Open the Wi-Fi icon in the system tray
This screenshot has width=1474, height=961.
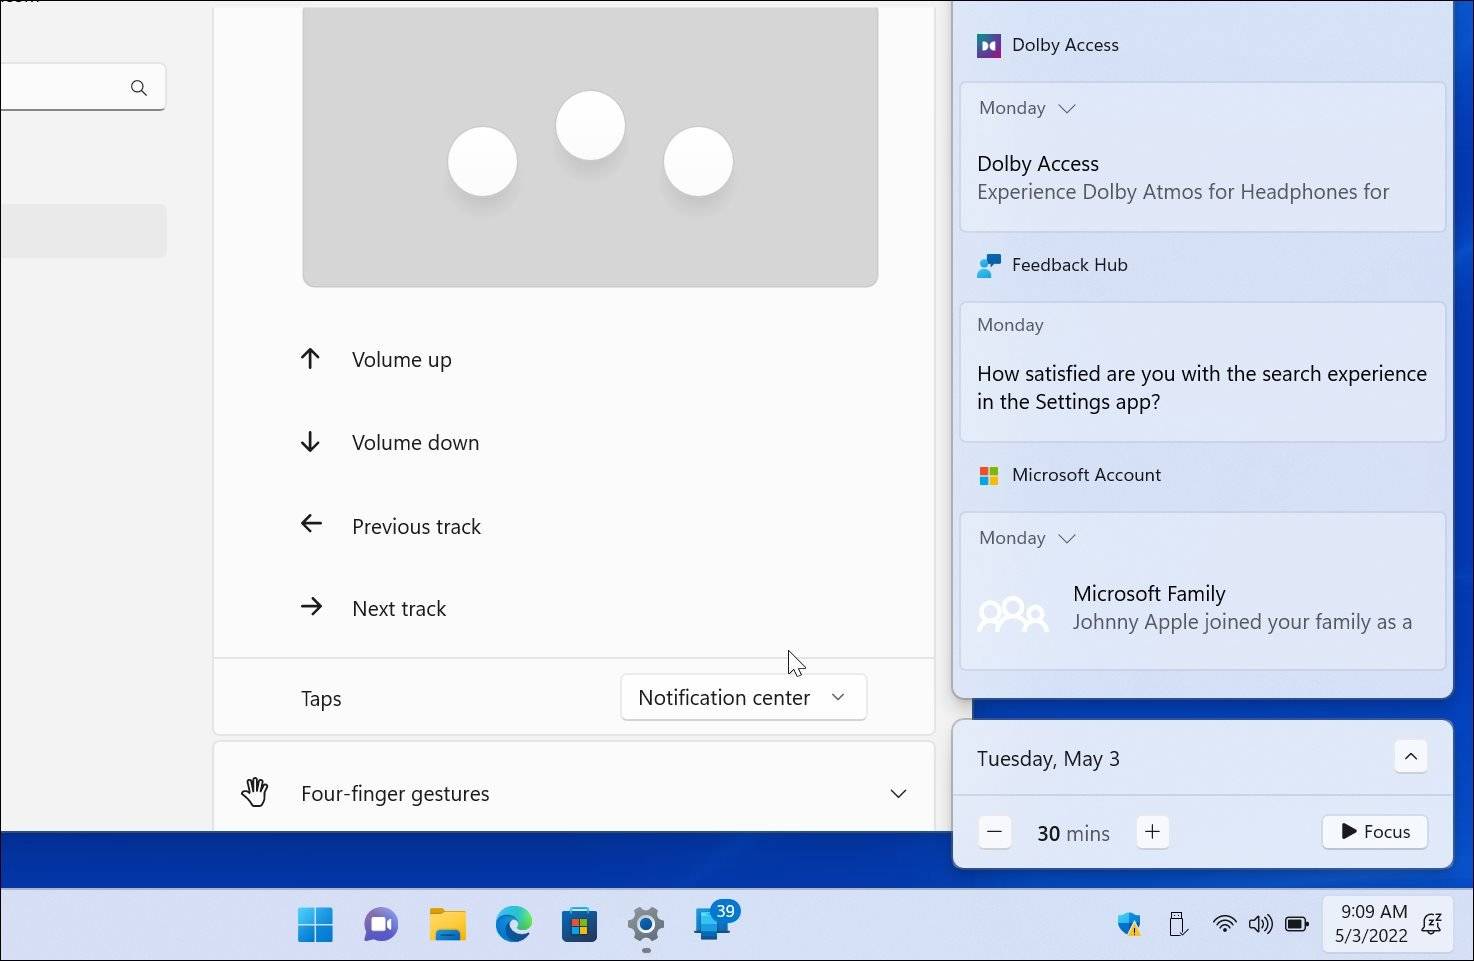1225,924
